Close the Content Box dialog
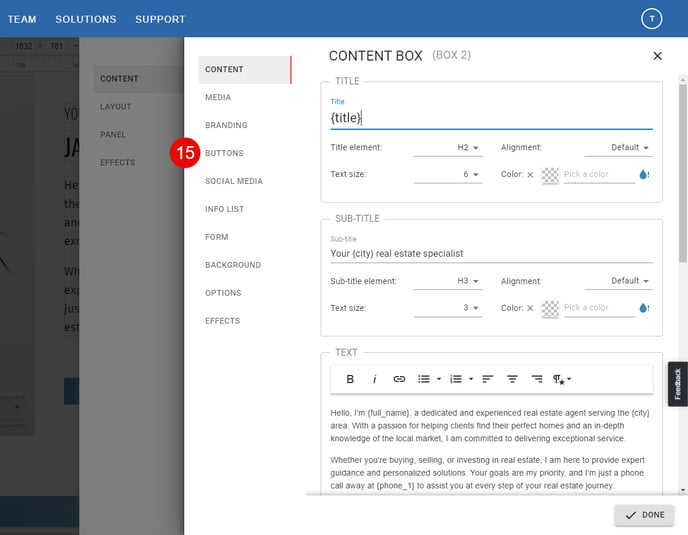Screen dimensions: 688x535 (657, 56)
